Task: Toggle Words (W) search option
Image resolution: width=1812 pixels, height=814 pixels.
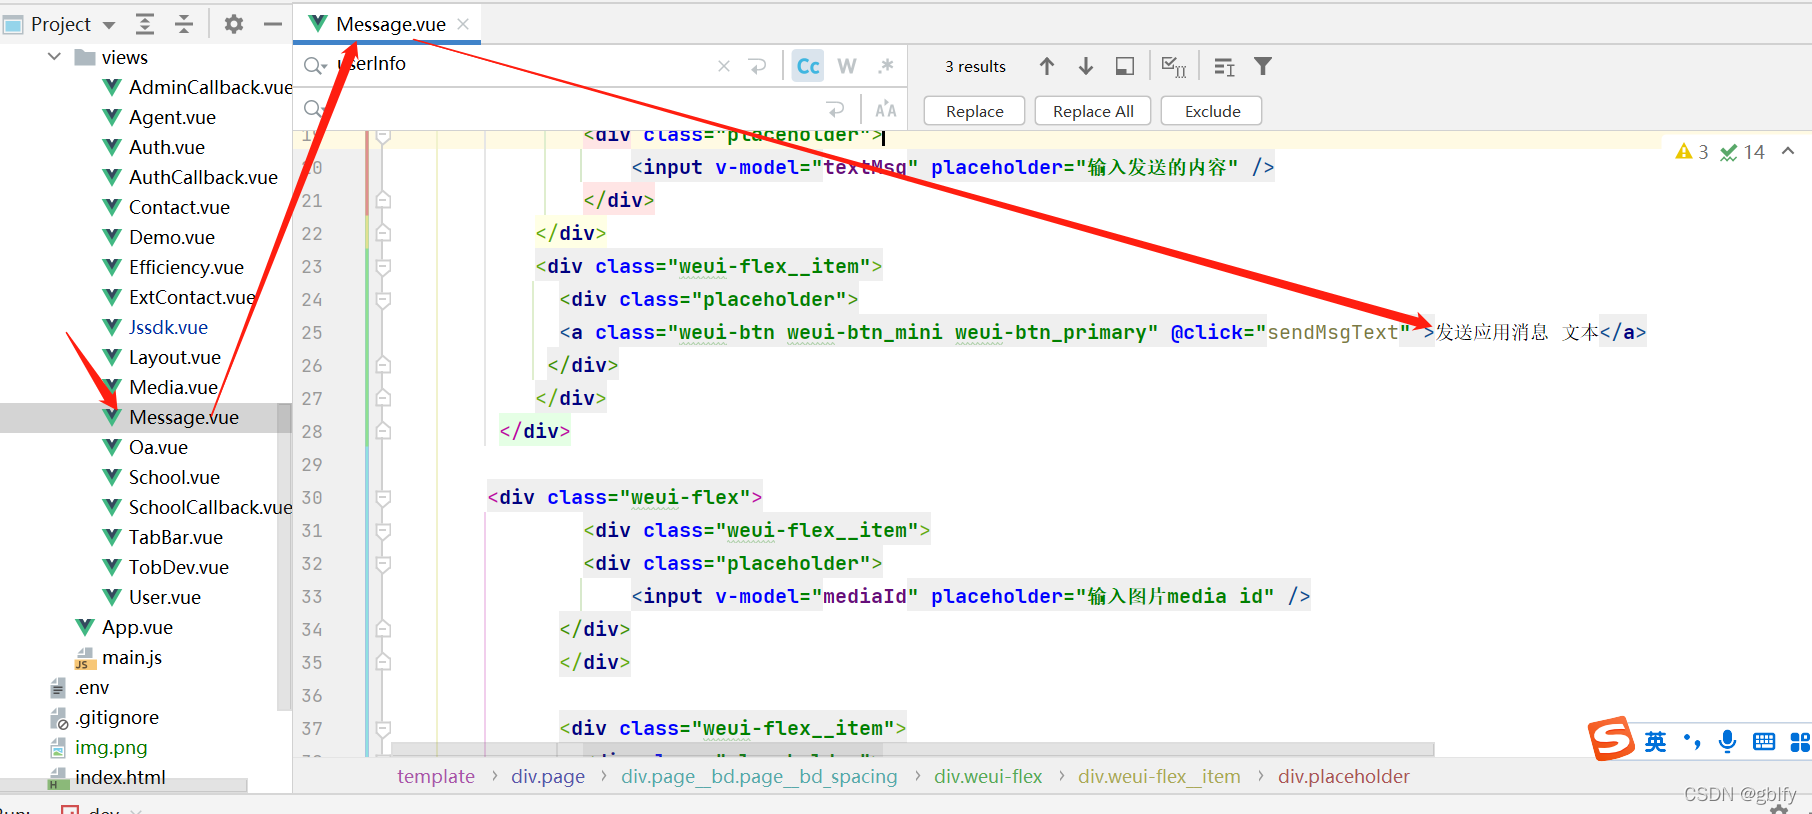Action: tap(847, 66)
